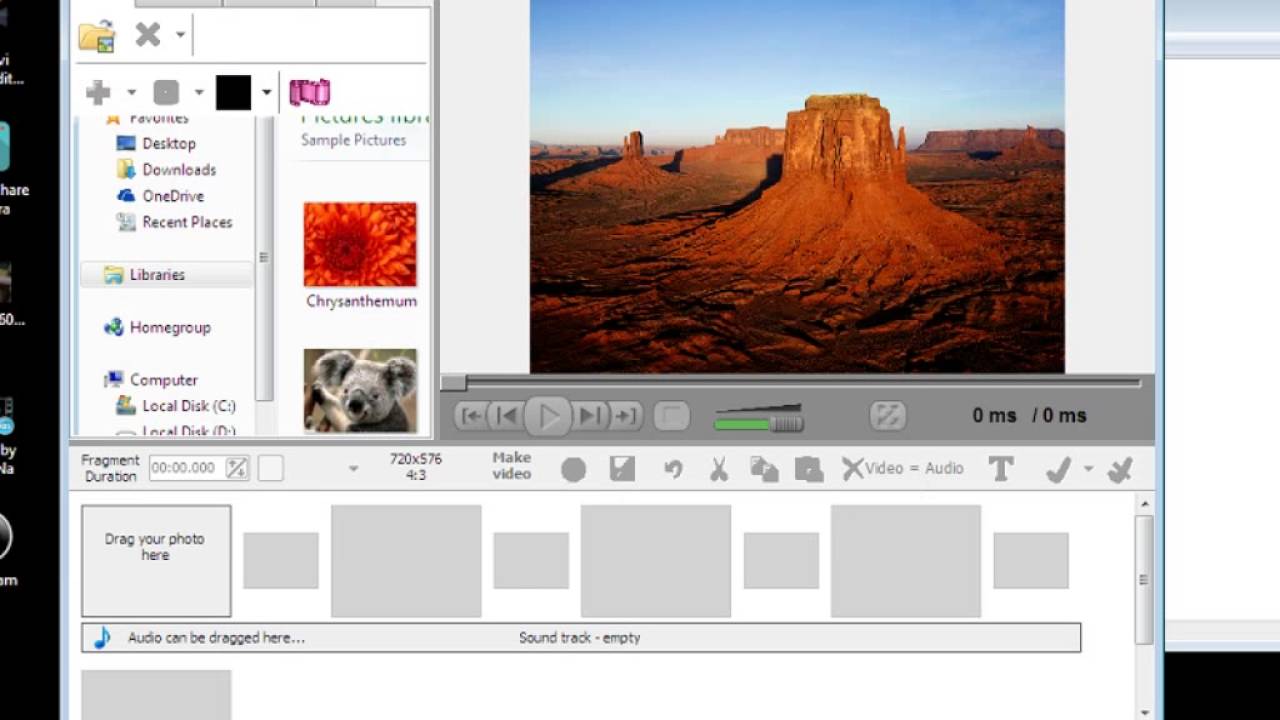This screenshot has width=1280, height=720.
Task: Click the blue music note icon
Action: click(x=101, y=638)
